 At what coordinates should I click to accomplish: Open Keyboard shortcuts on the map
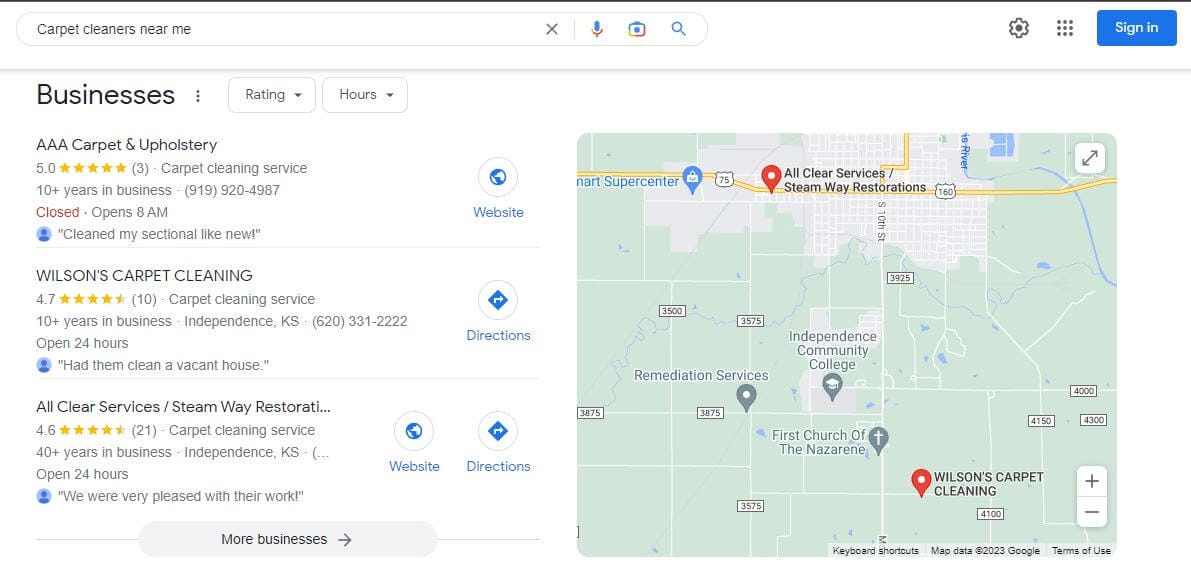[x=875, y=551]
